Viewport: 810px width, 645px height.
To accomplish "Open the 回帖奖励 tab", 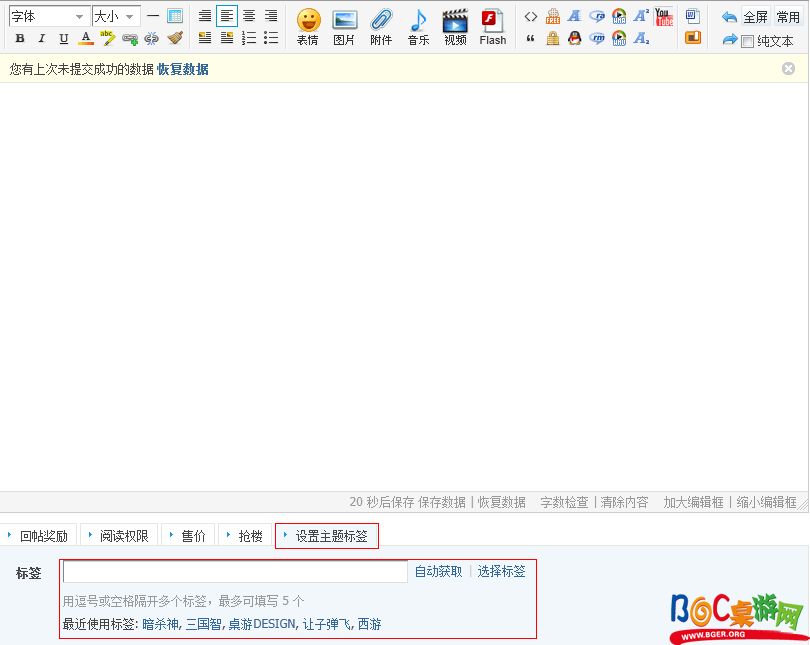I will click(x=38, y=536).
